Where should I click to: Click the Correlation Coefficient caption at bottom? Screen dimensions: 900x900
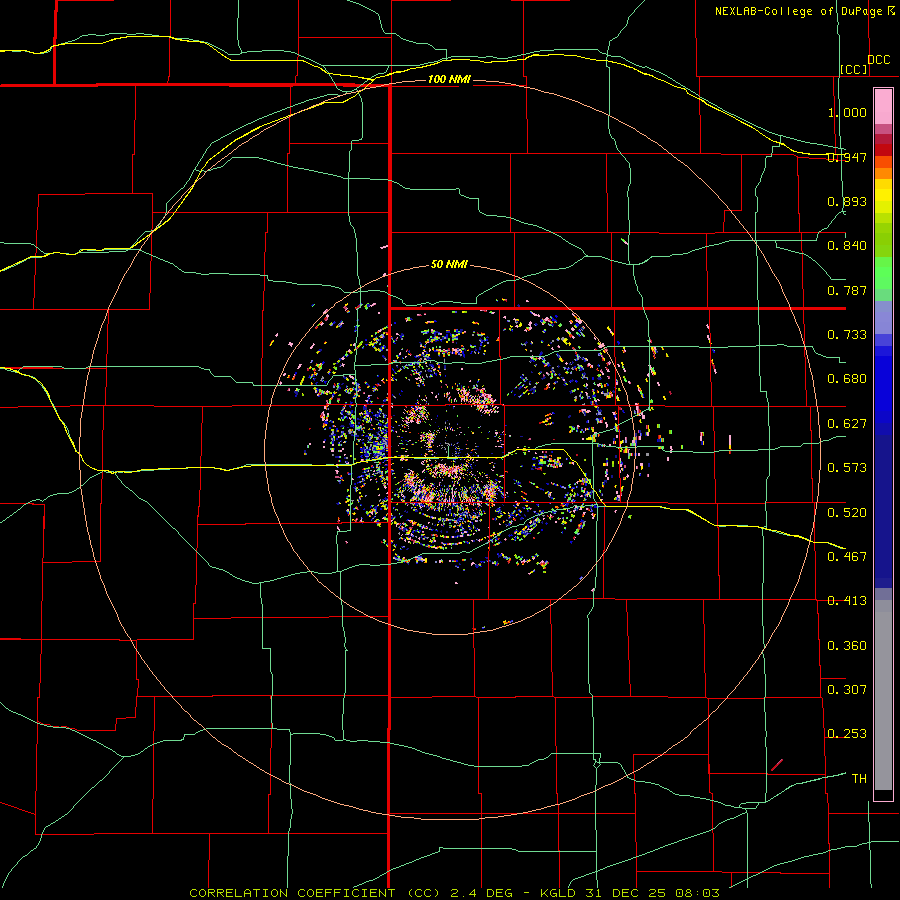pyautogui.click(x=454, y=893)
